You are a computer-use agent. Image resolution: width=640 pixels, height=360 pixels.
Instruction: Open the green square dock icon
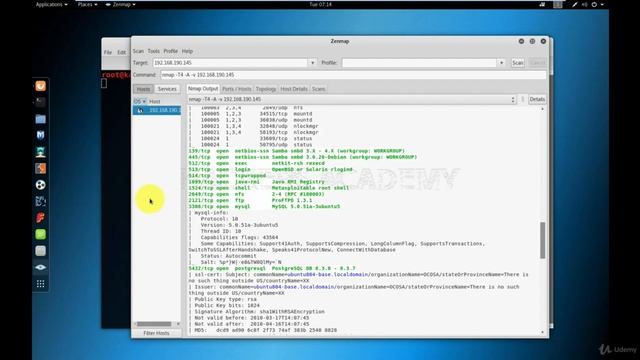(x=40, y=234)
